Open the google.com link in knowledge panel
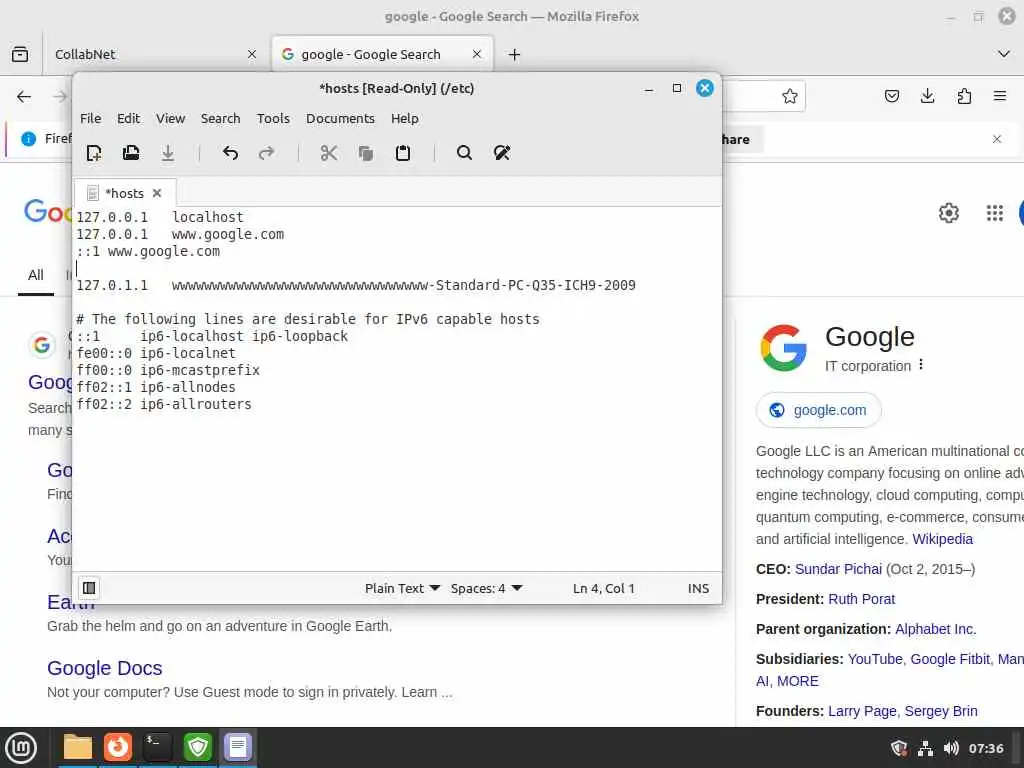The image size is (1024, 768). tap(818, 410)
